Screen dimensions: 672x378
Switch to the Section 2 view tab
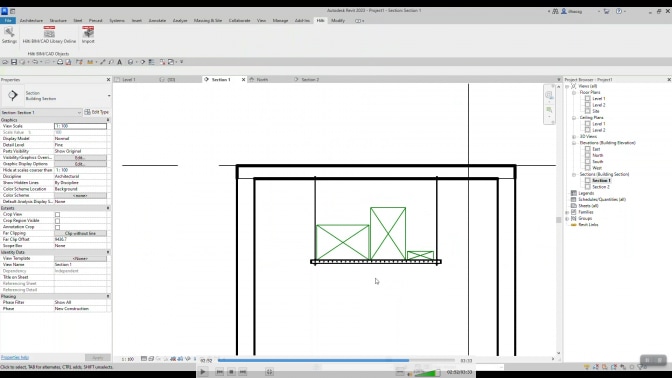point(310,80)
